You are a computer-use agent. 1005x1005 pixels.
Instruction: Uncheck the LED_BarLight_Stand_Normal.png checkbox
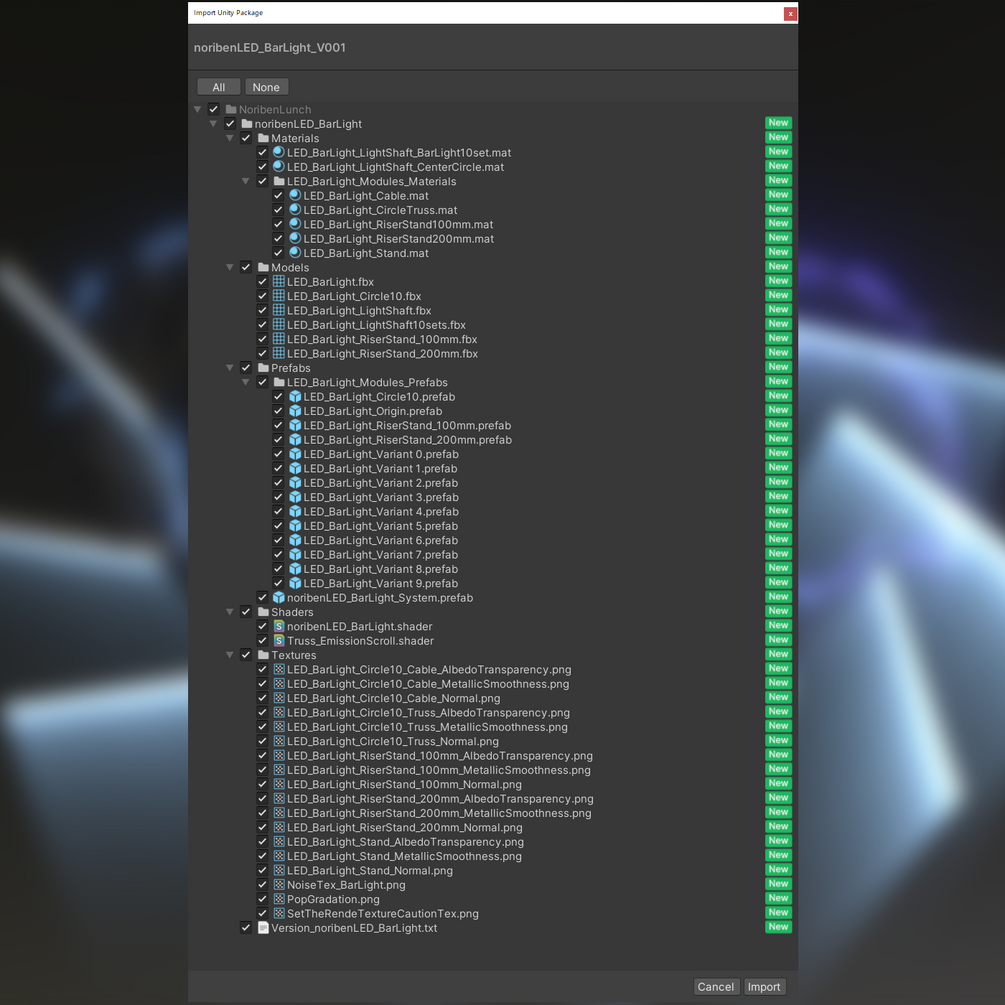262,870
